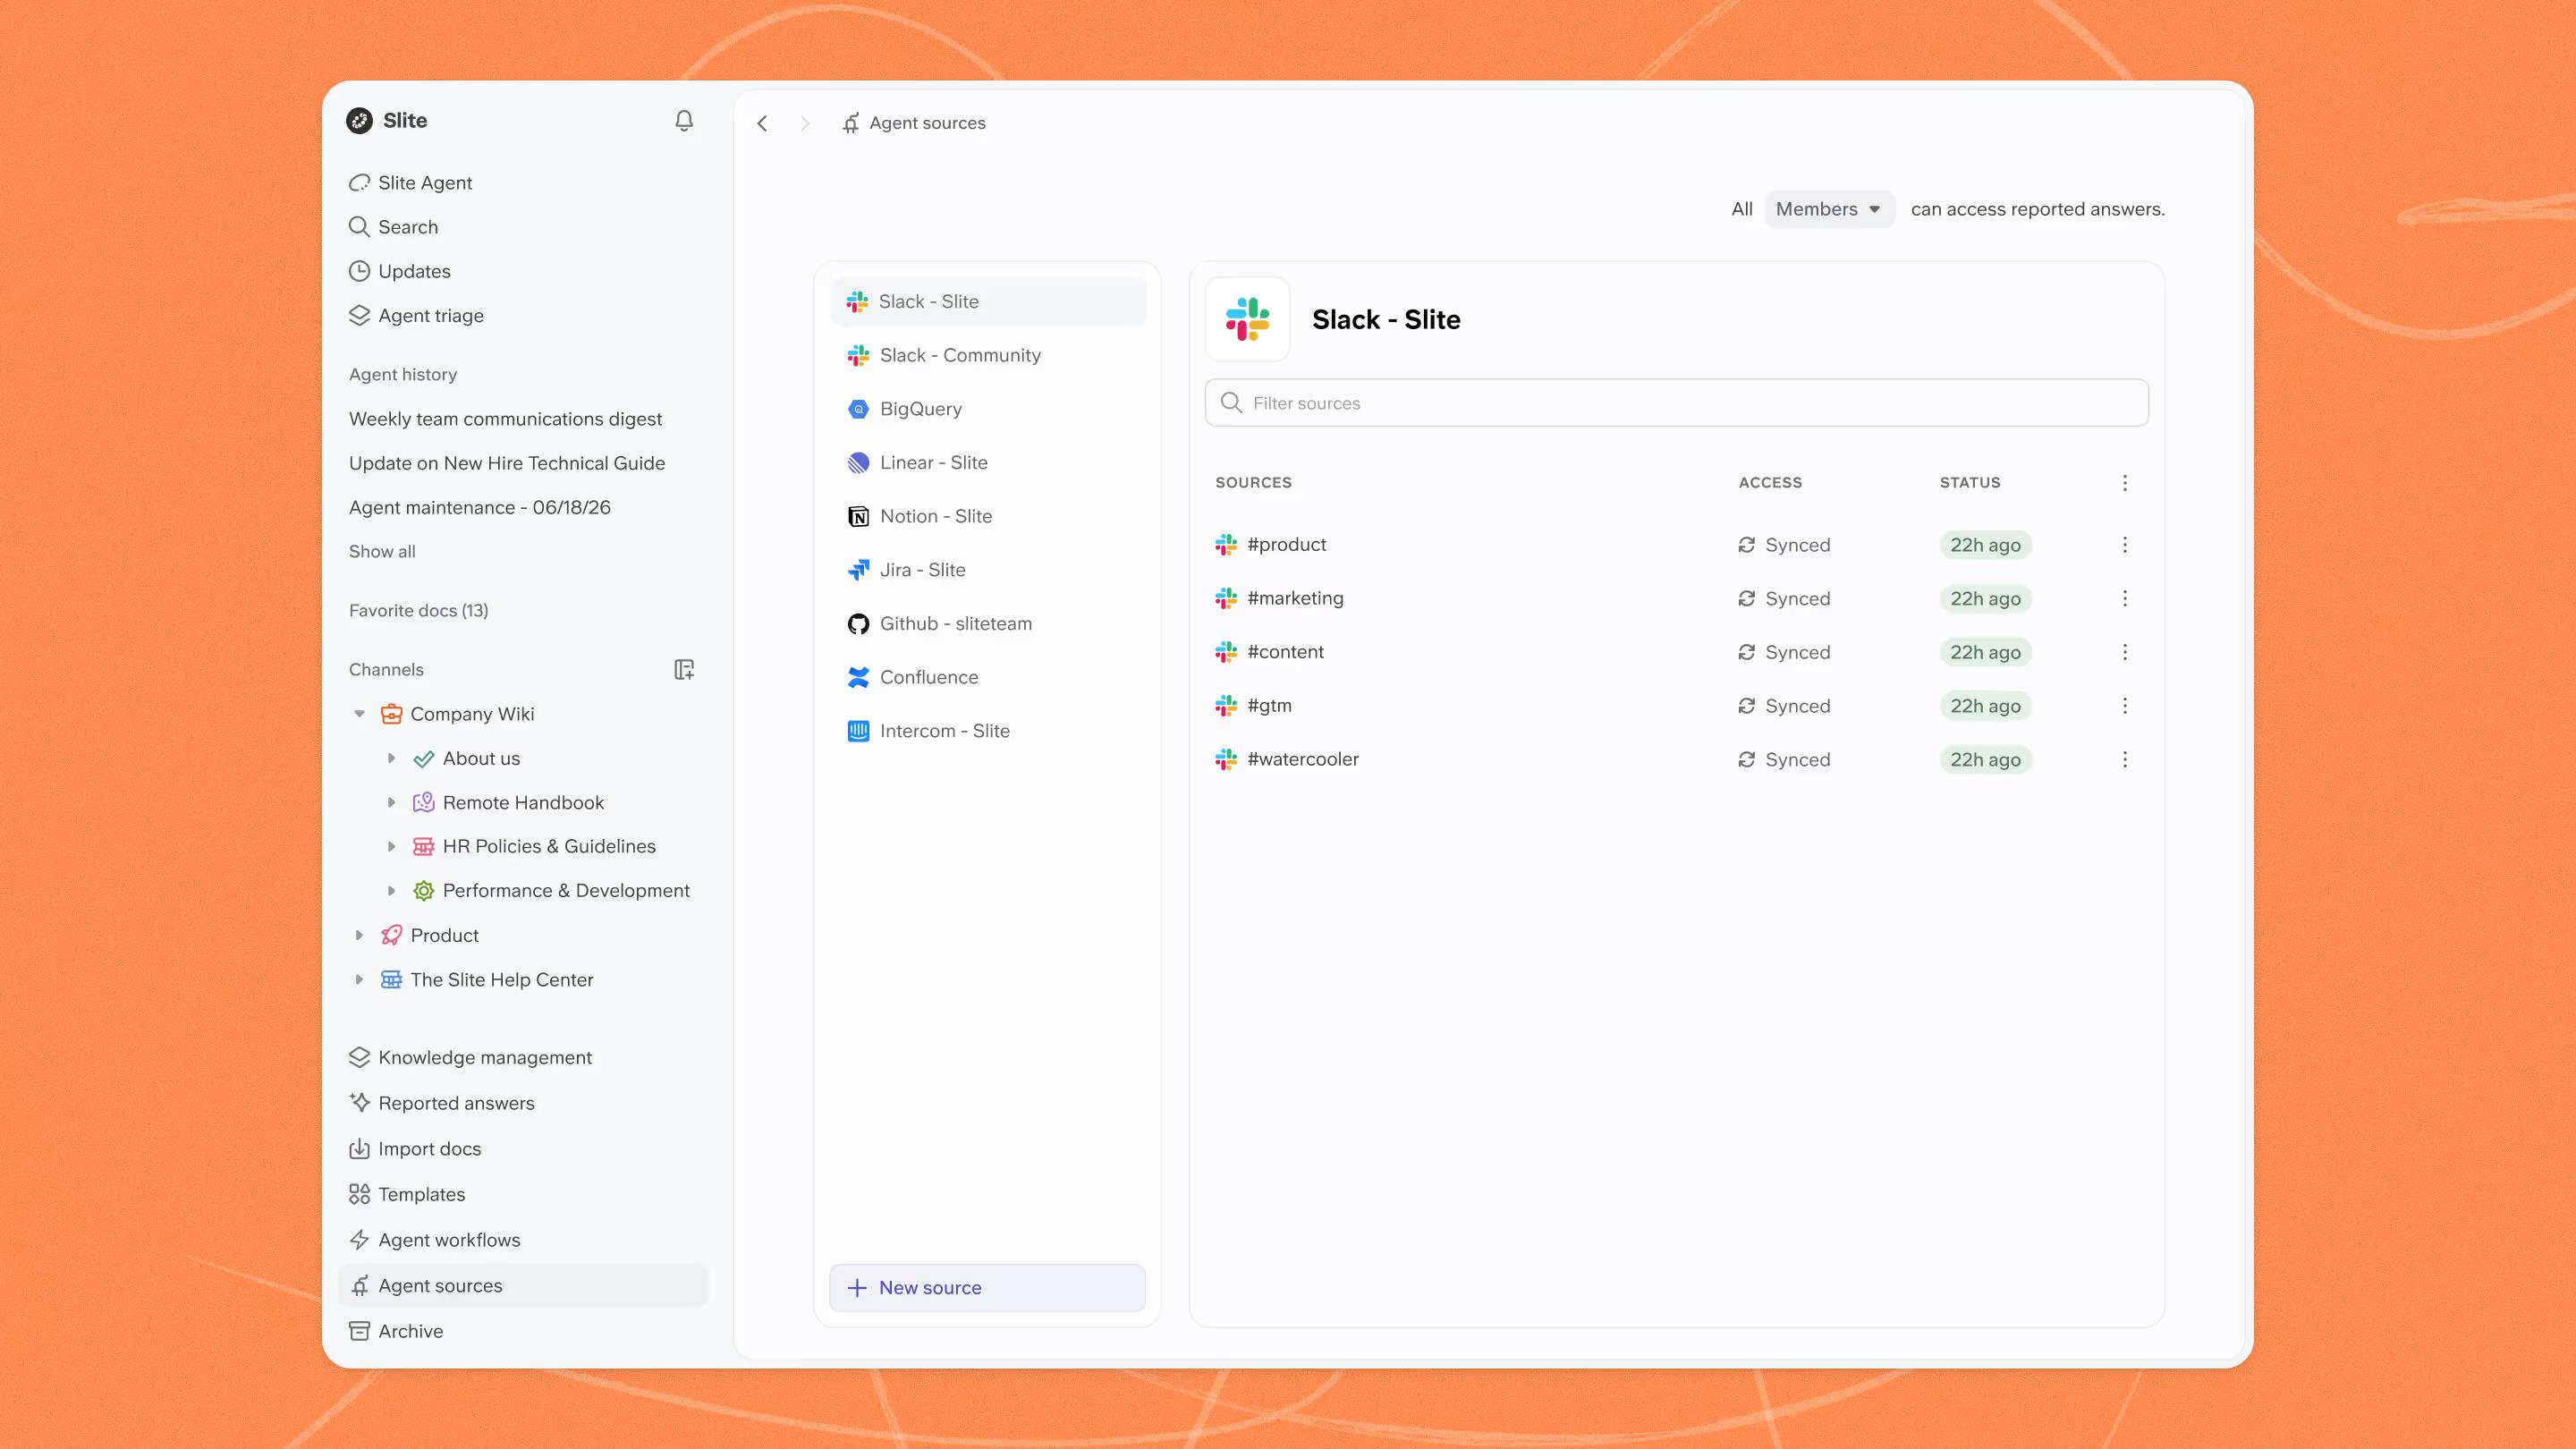Click the magnifier icon in Filter sources

[1232, 403]
